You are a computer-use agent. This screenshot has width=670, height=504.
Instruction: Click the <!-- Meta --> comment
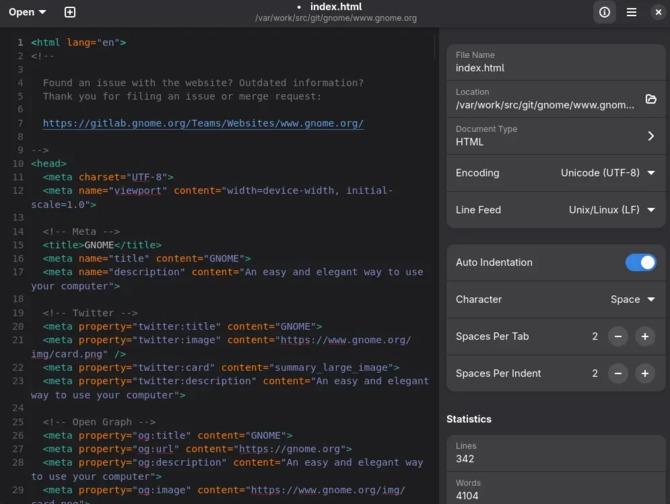81,231
